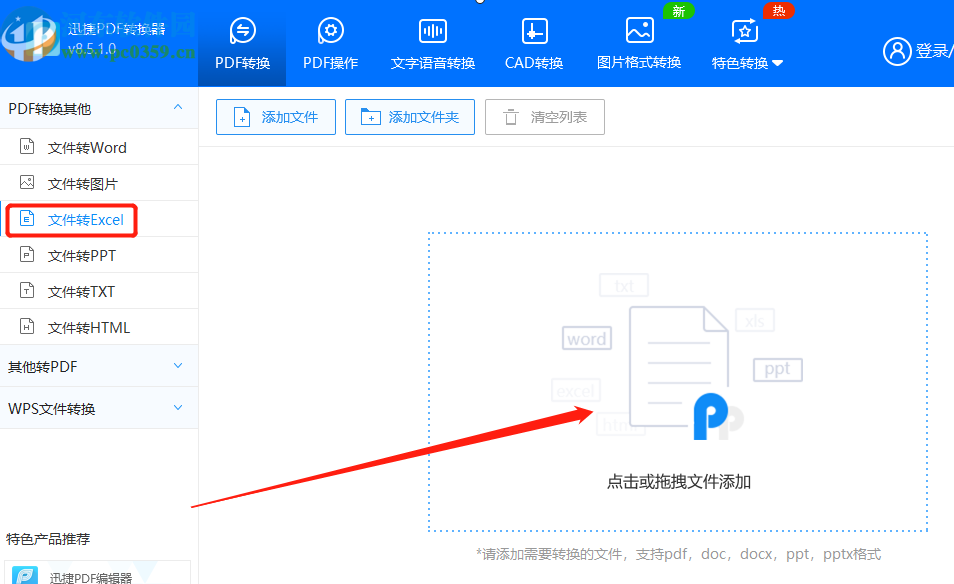
Task: Click the 添加文件 add file button
Action: [275, 117]
